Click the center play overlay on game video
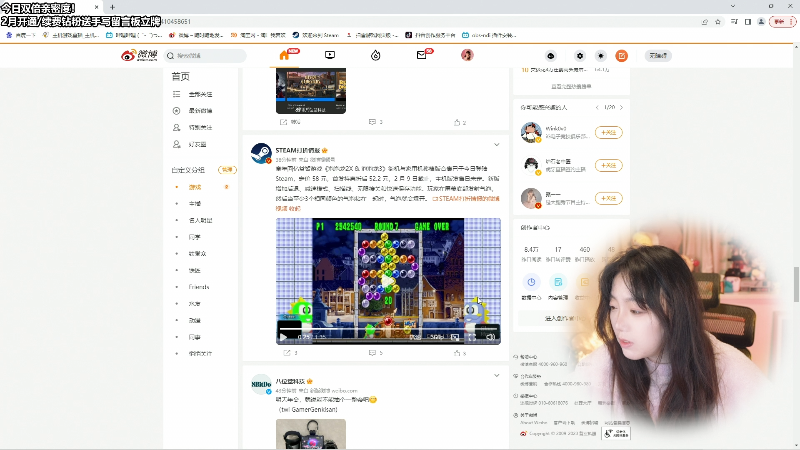This screenshot has width=800, height=450. coord(388,282)
